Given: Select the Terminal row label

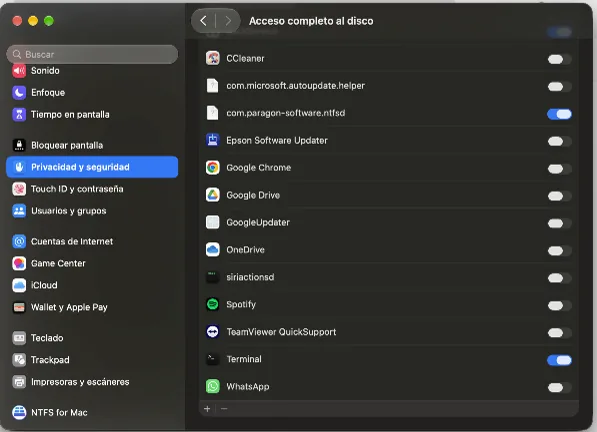Looking at the screenshot, I should (244, 359).
